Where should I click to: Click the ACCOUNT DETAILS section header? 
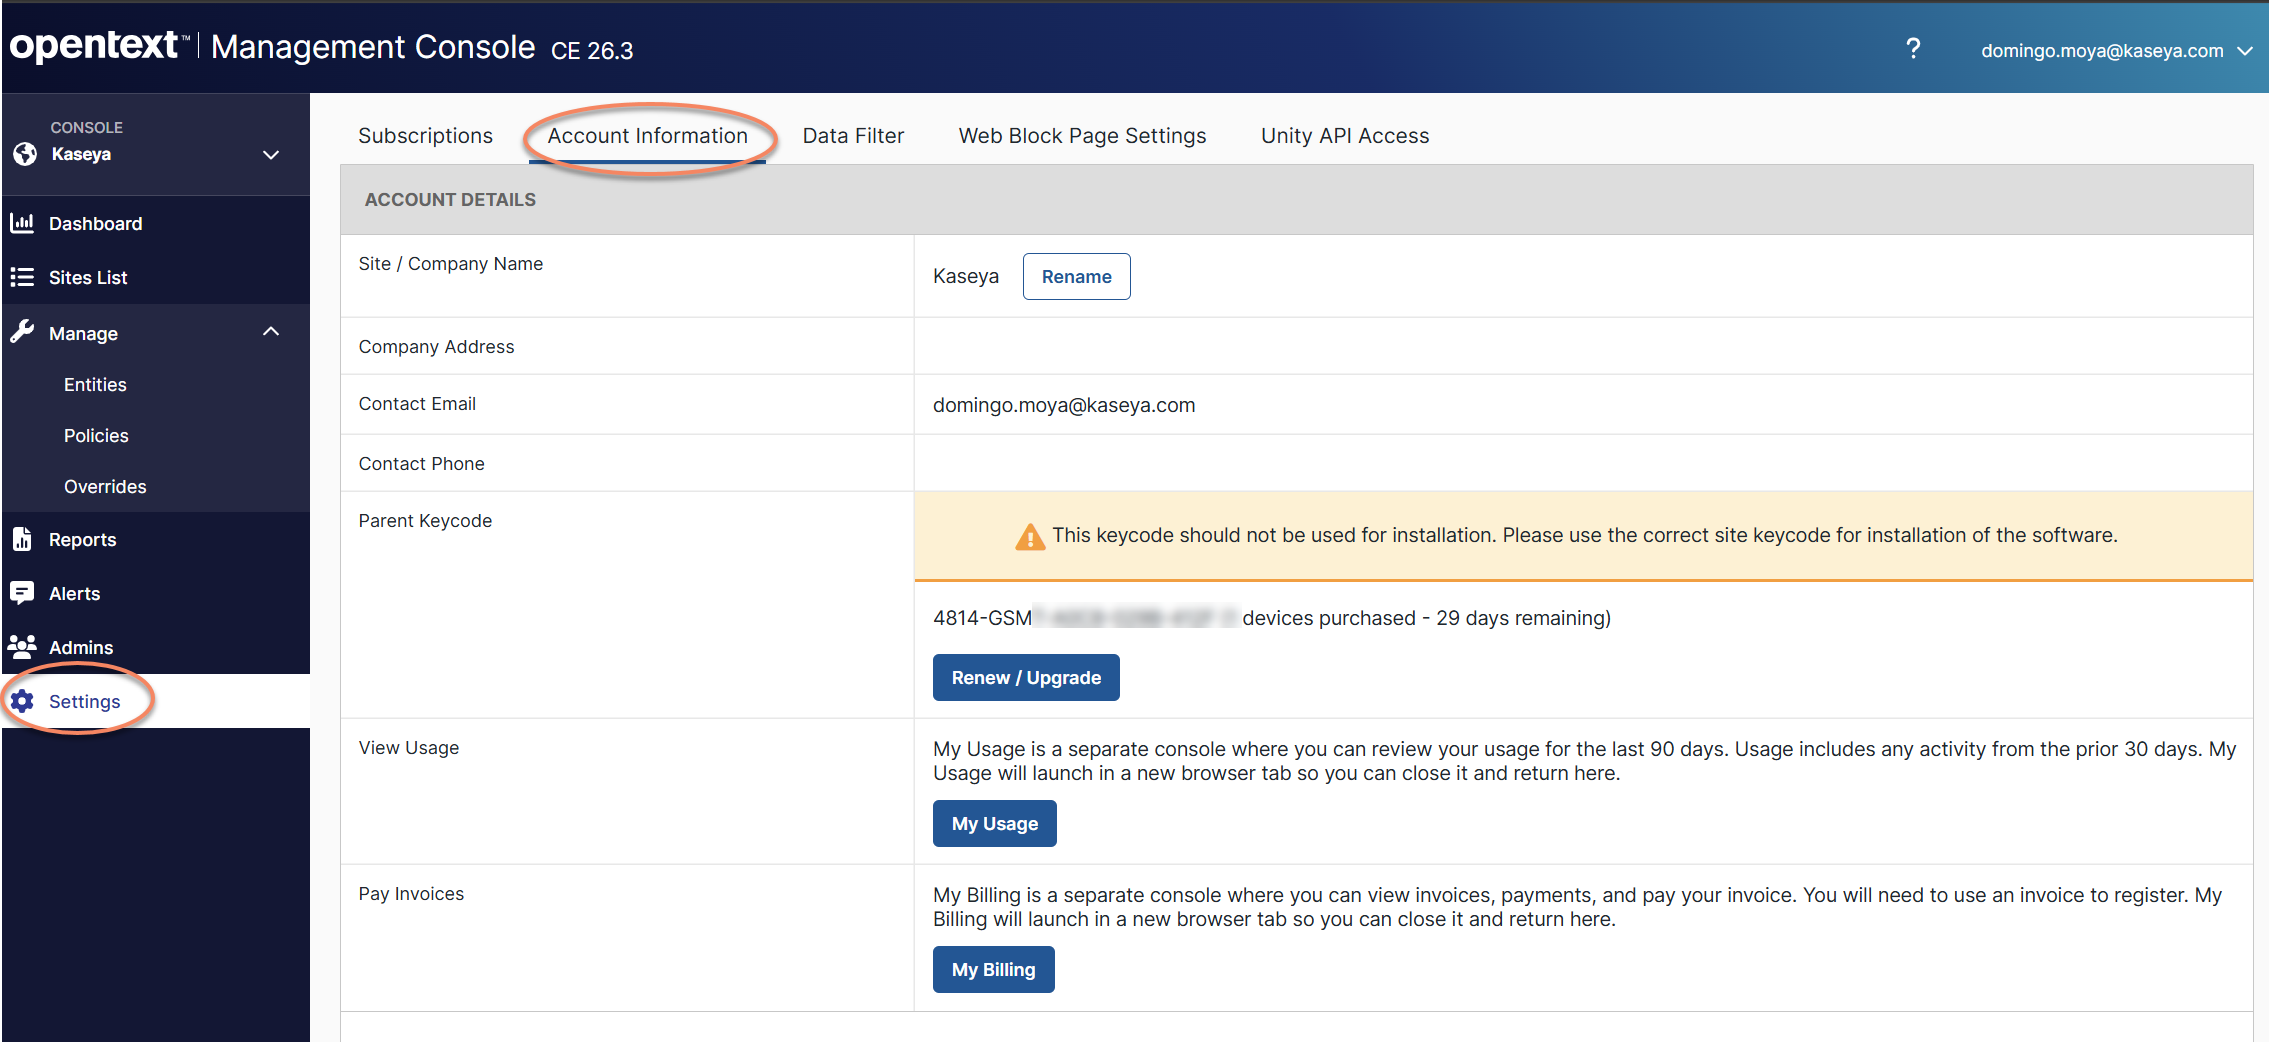coord(450,199)
